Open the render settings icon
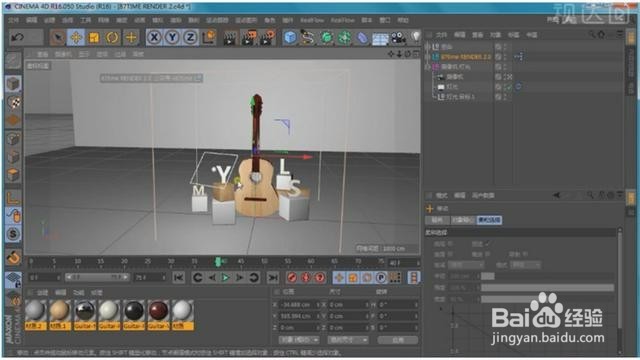 pos(267,38)
